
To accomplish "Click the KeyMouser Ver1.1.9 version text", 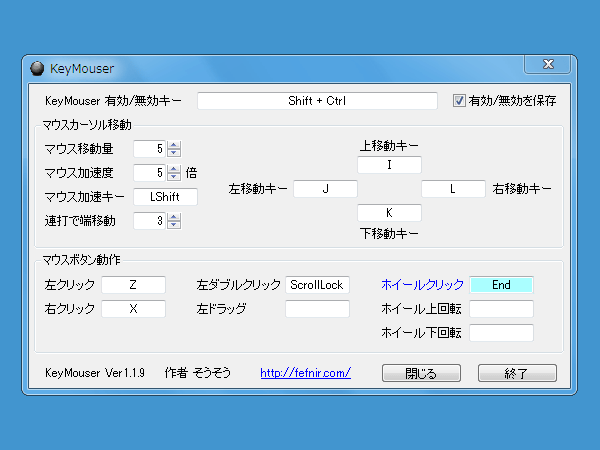I will tap(95, 373).
